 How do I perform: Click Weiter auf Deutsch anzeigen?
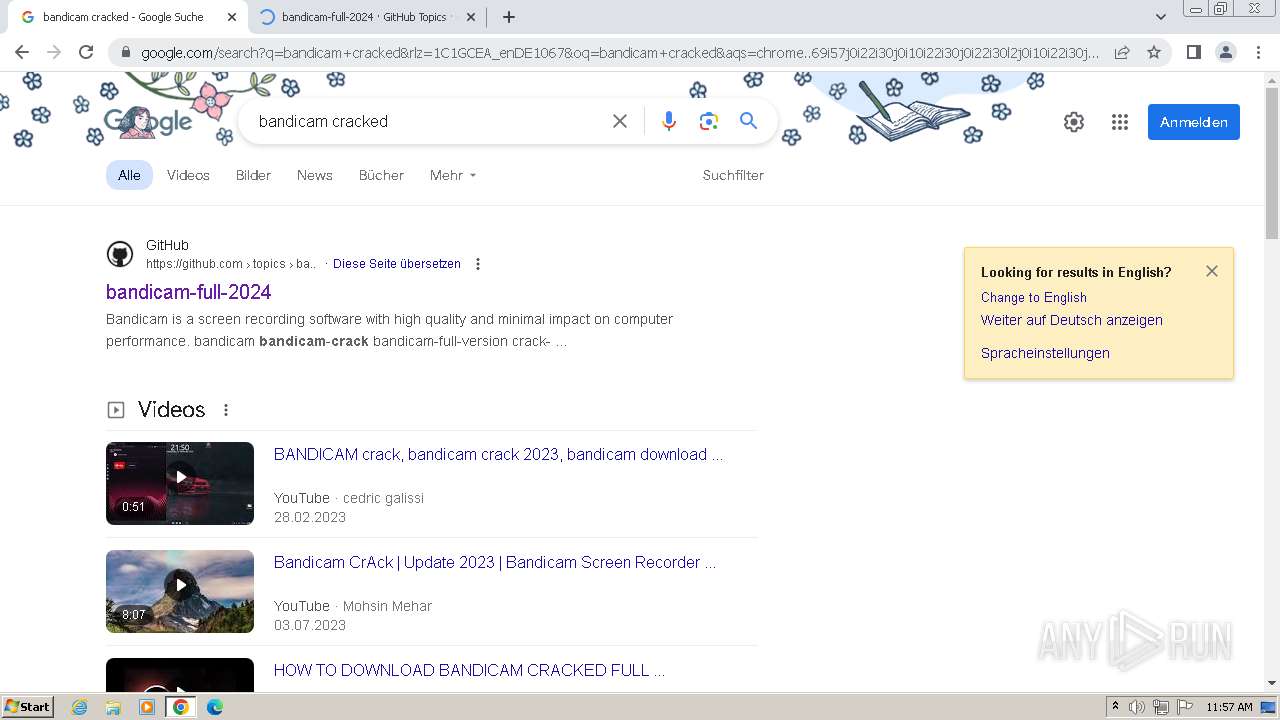[1071, 320]
